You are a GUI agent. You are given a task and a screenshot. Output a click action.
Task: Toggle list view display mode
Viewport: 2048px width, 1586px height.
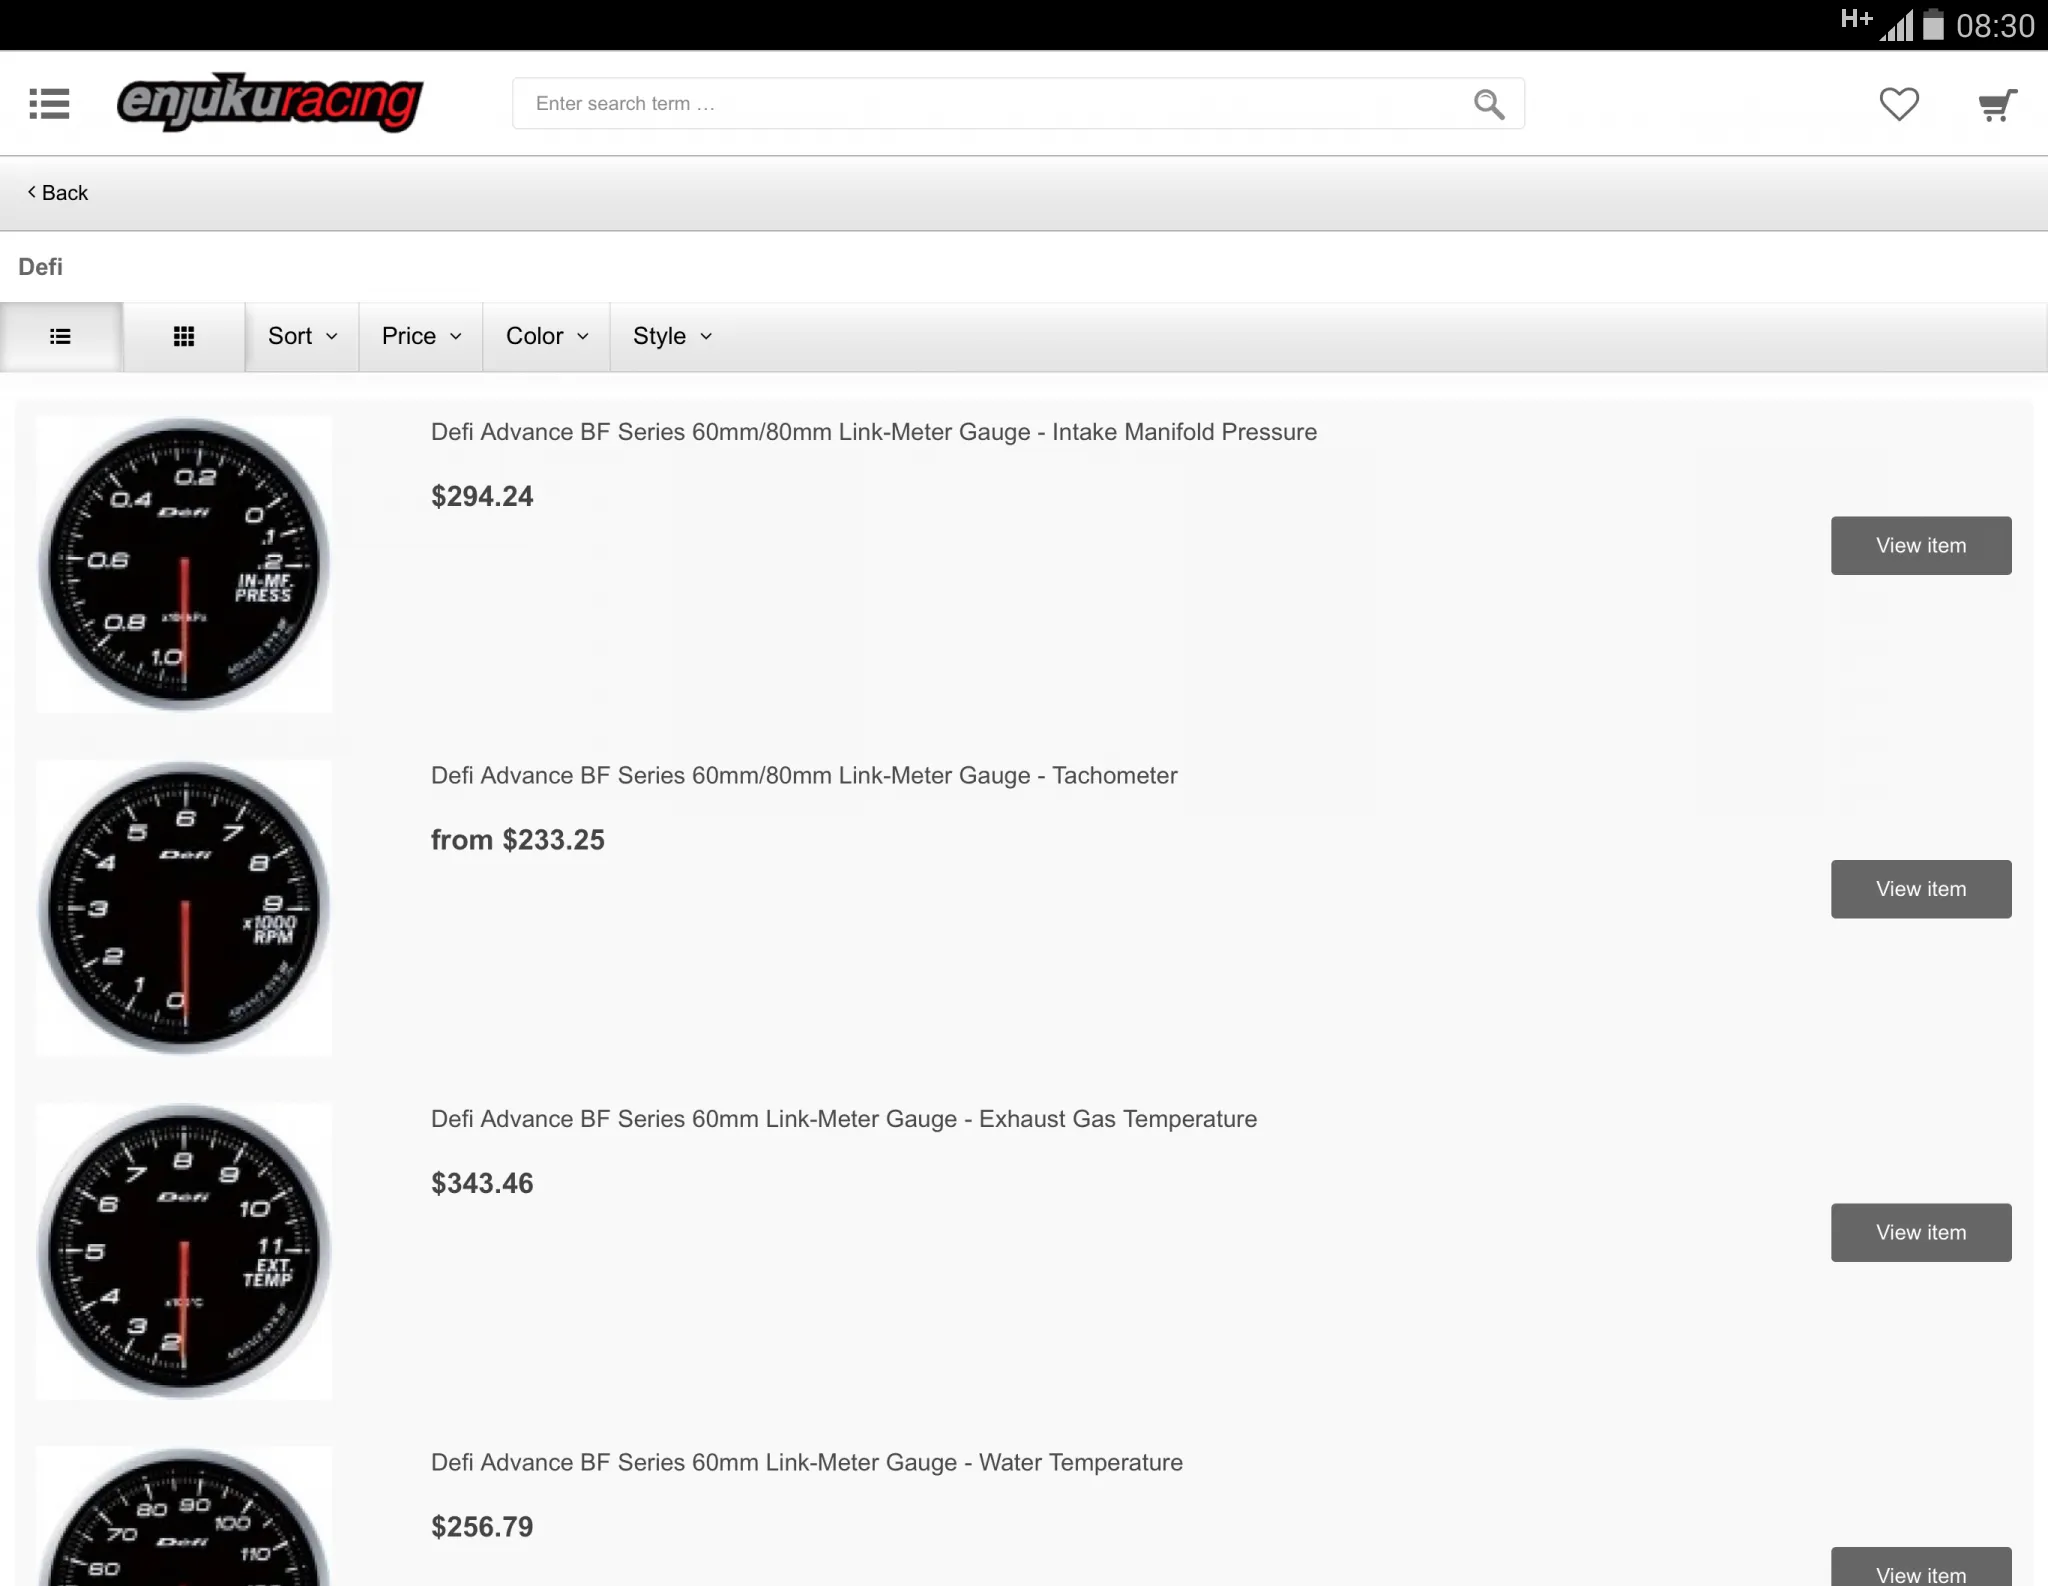(x=60, y=336)
